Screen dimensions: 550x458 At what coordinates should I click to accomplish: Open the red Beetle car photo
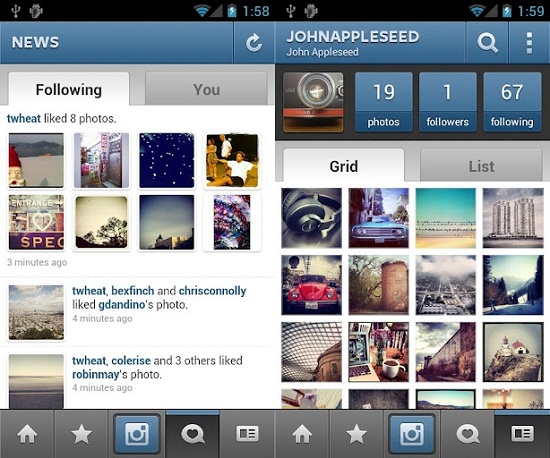point(311,285)
